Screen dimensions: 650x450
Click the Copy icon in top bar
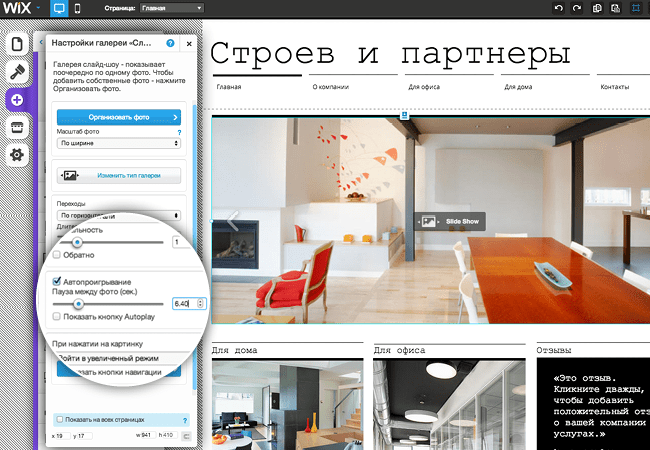pyautogui.click(x=597, y=8)
